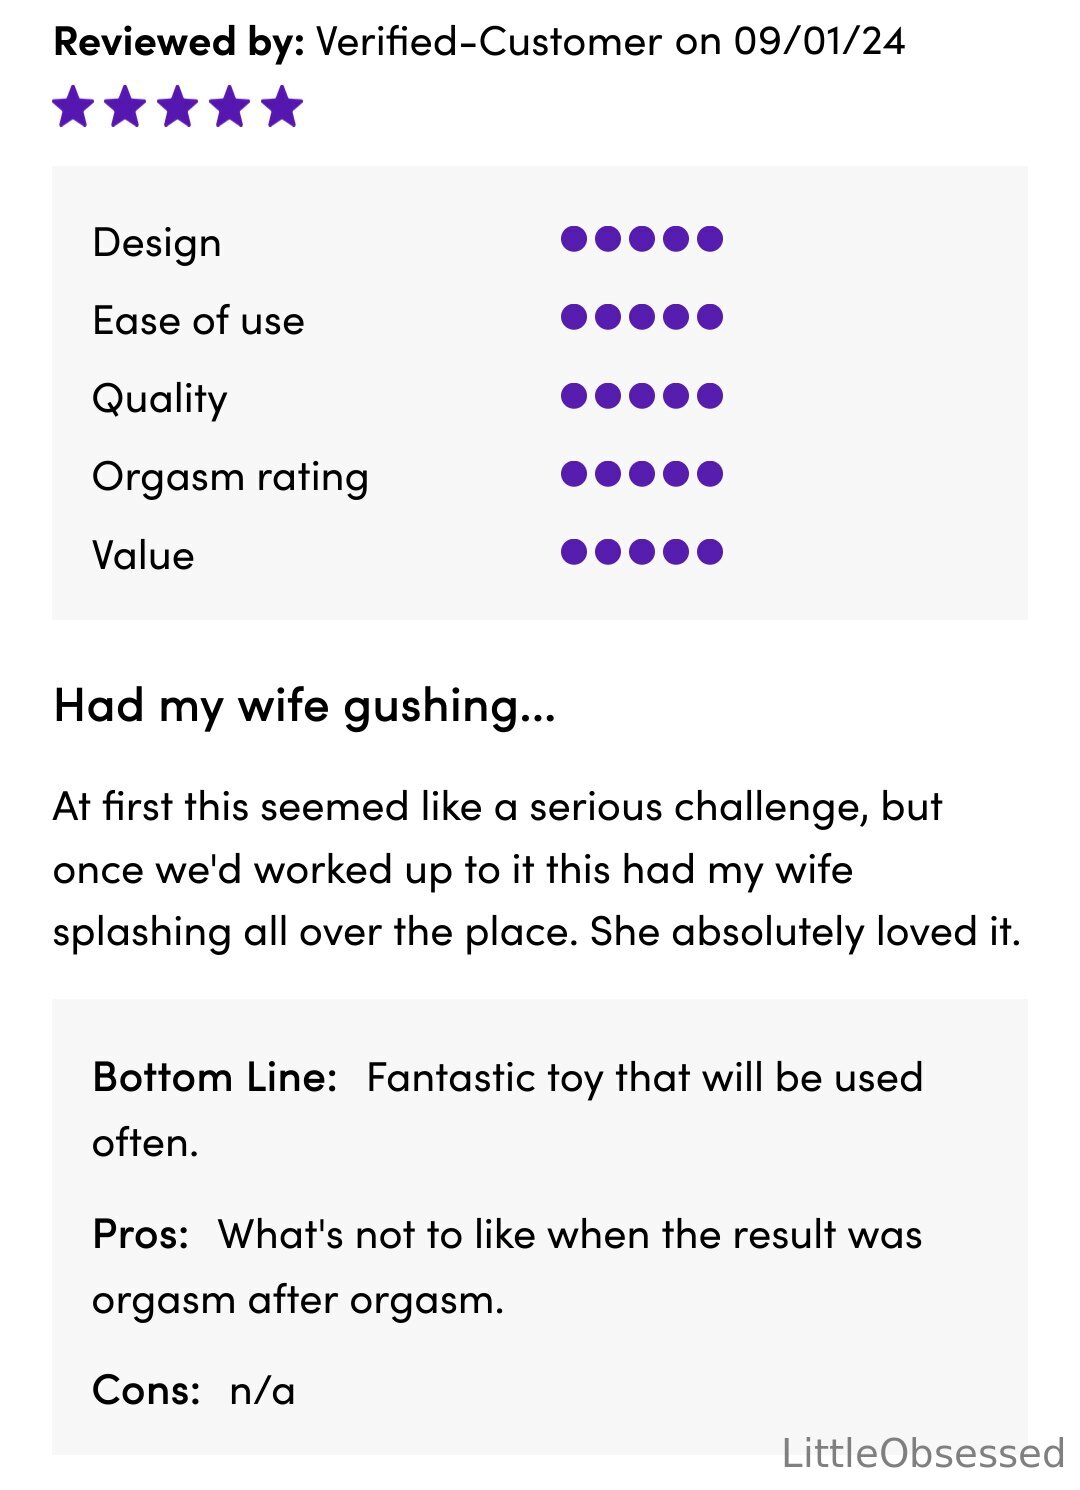Click the last dot in the Design rating
The height and width of the screenshot is (1490, 1080).
(710, 239)
